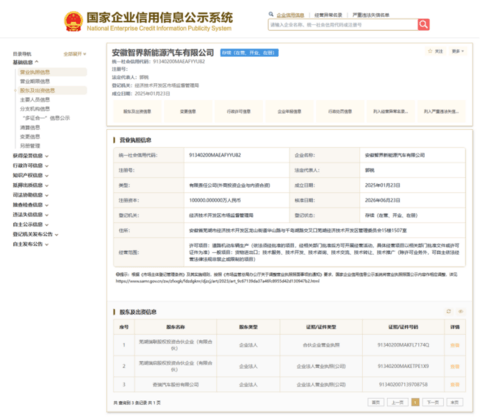Switch to the 严重违法失信名单 search tab

point(371,15)
